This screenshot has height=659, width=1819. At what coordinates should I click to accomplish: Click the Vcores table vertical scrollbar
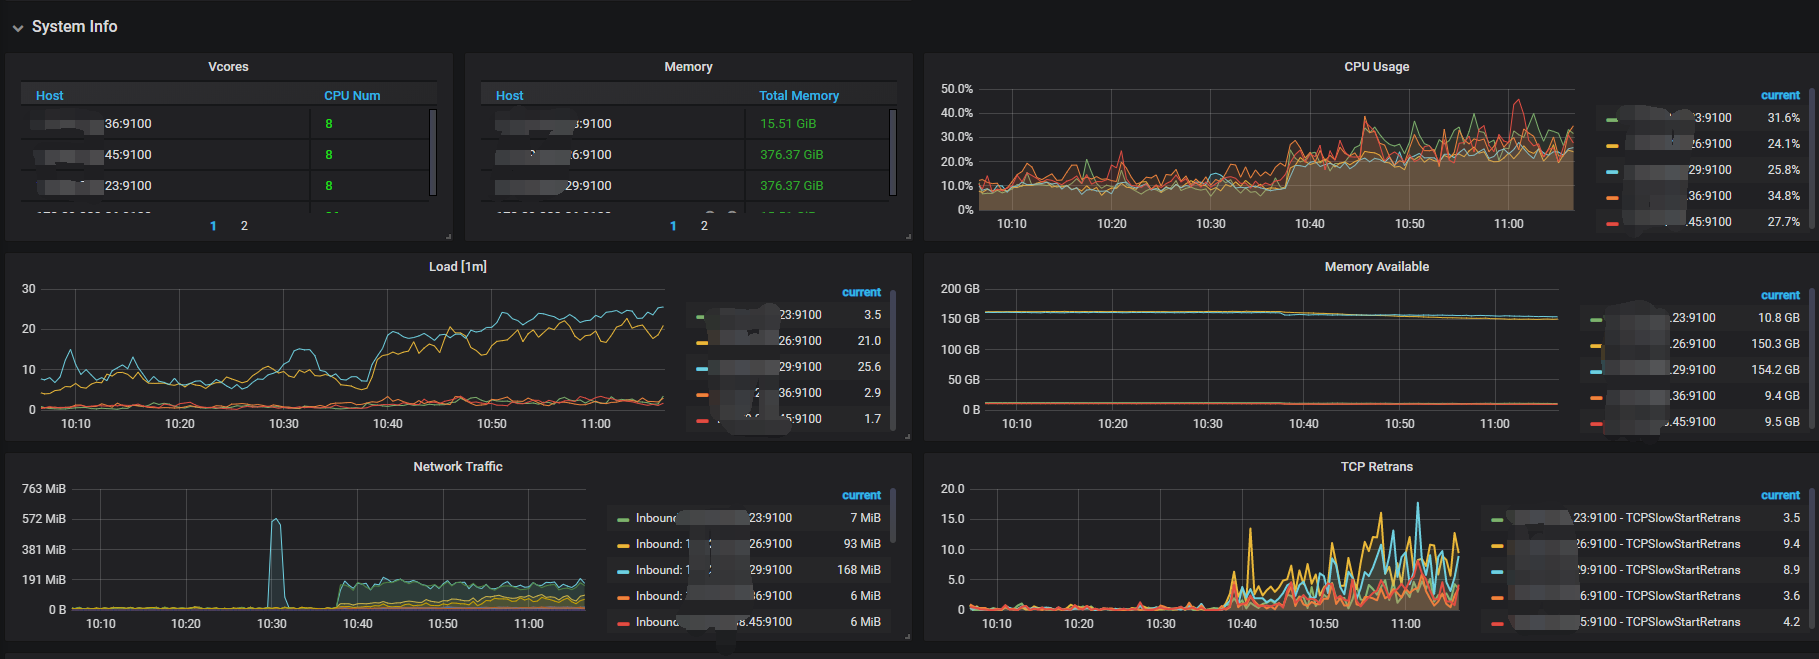pyautogui.click(x=433, y=152)
